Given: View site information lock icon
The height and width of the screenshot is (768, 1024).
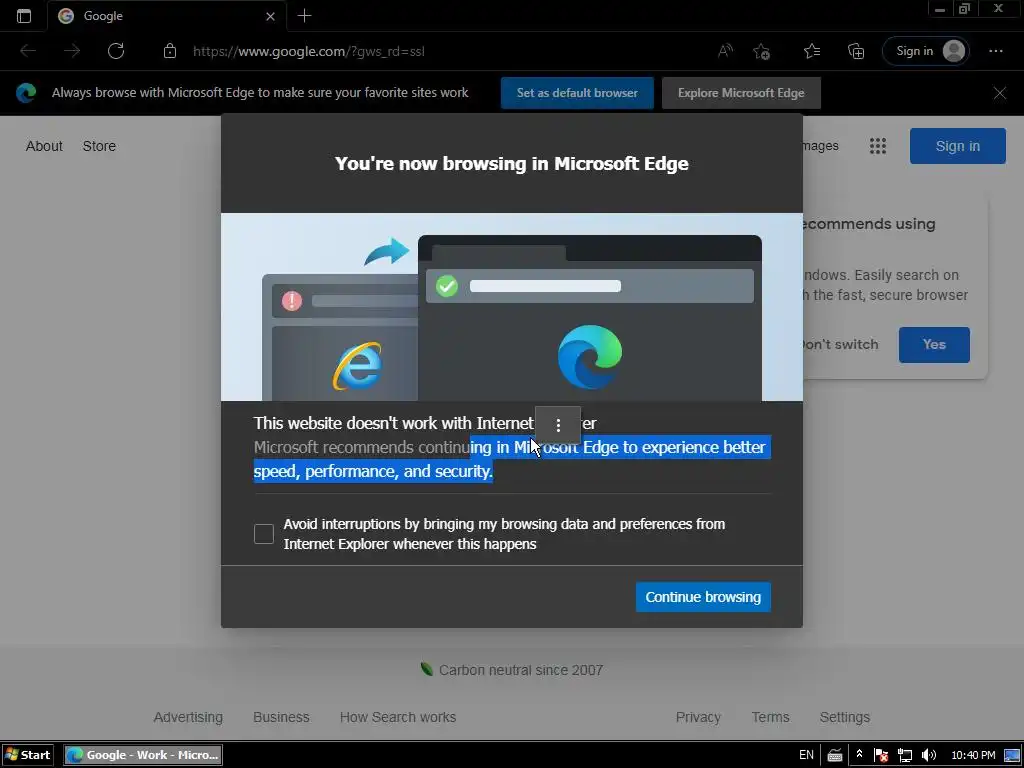Looking at the screenshot, I should tap(170, 51).
